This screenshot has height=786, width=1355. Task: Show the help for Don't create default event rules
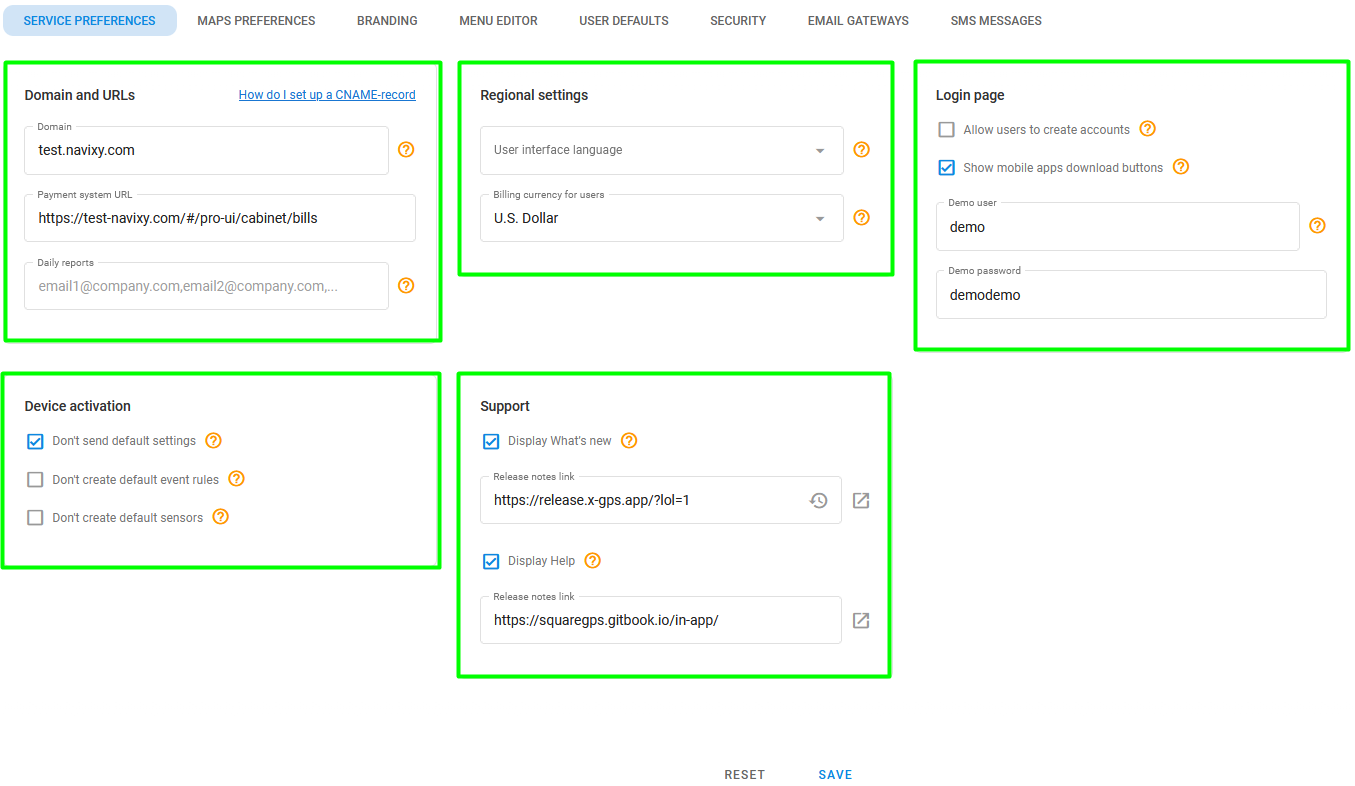click(x=237, y=479)
